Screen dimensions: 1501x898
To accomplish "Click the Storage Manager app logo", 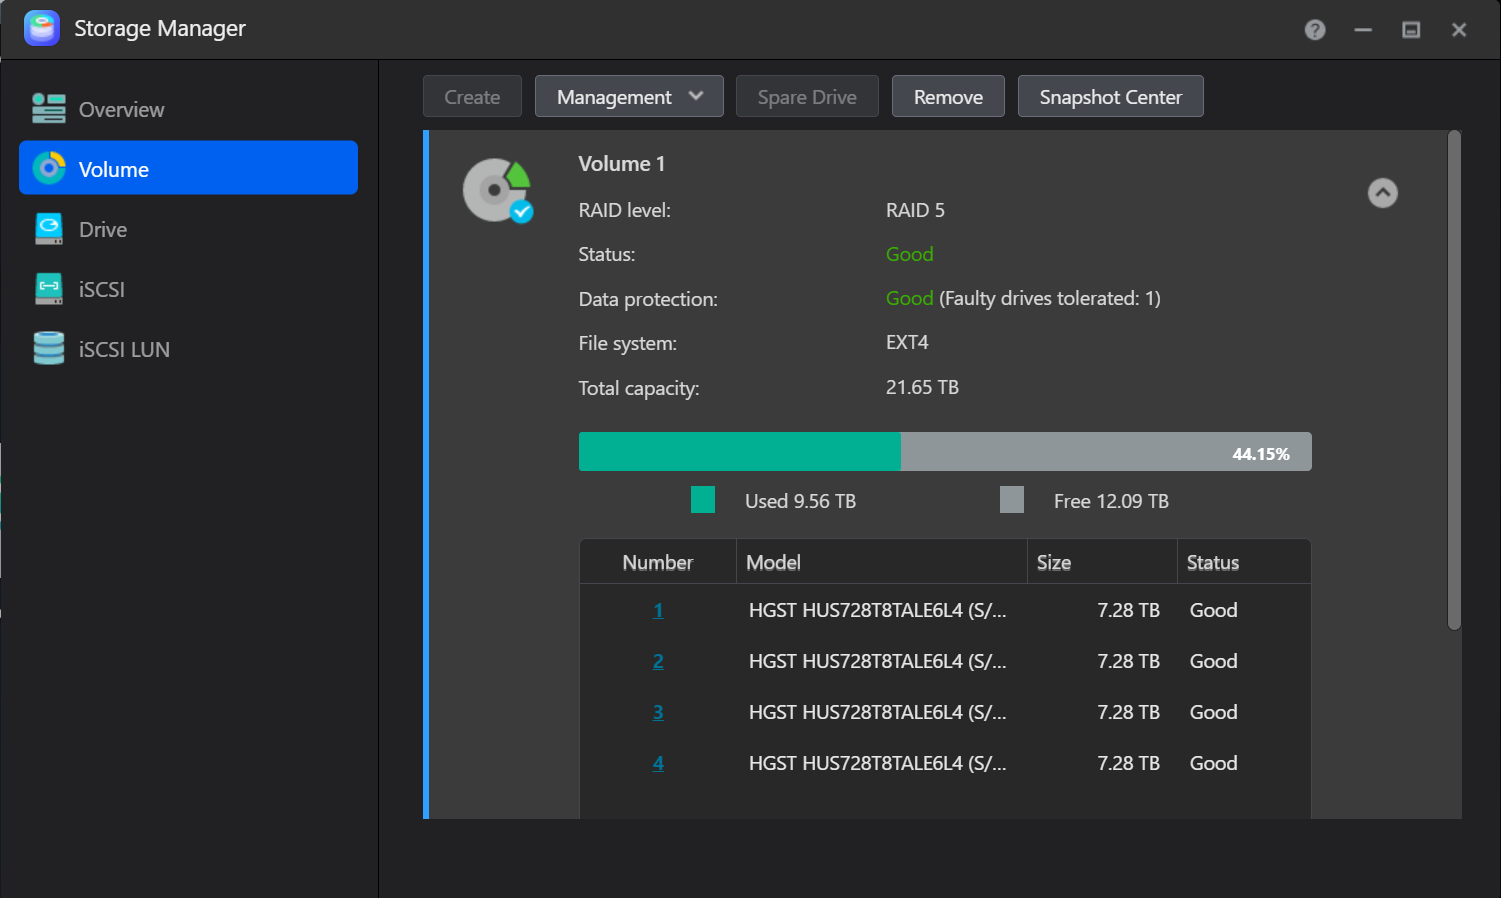I will 42,28.
